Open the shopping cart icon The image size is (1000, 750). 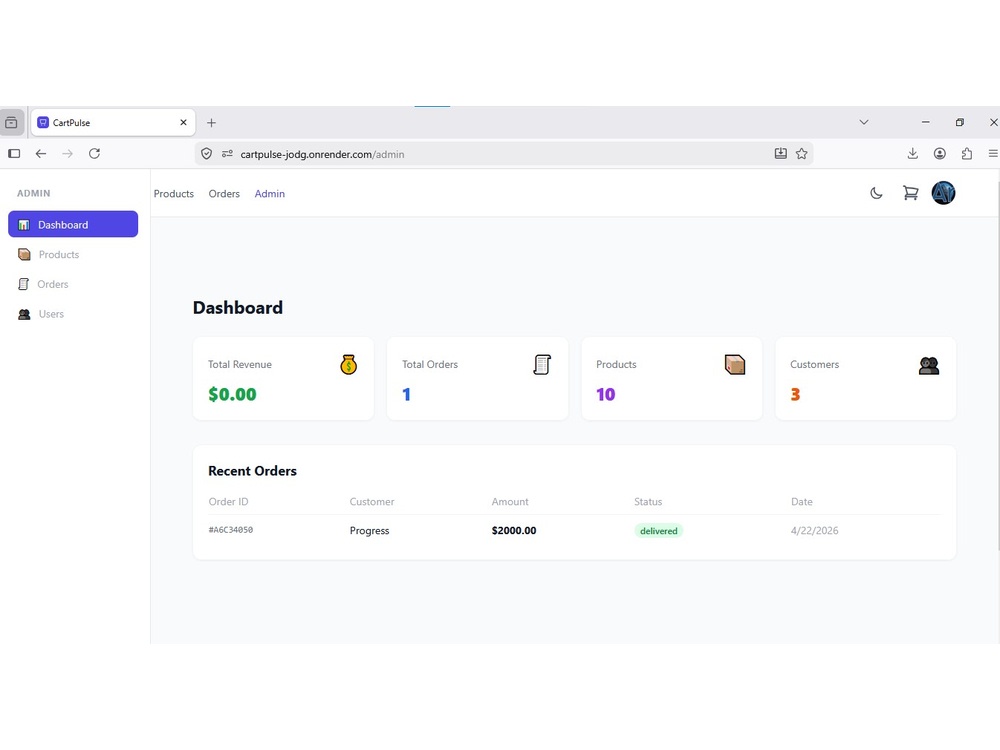pyautogui.click(x=911, y=193)
